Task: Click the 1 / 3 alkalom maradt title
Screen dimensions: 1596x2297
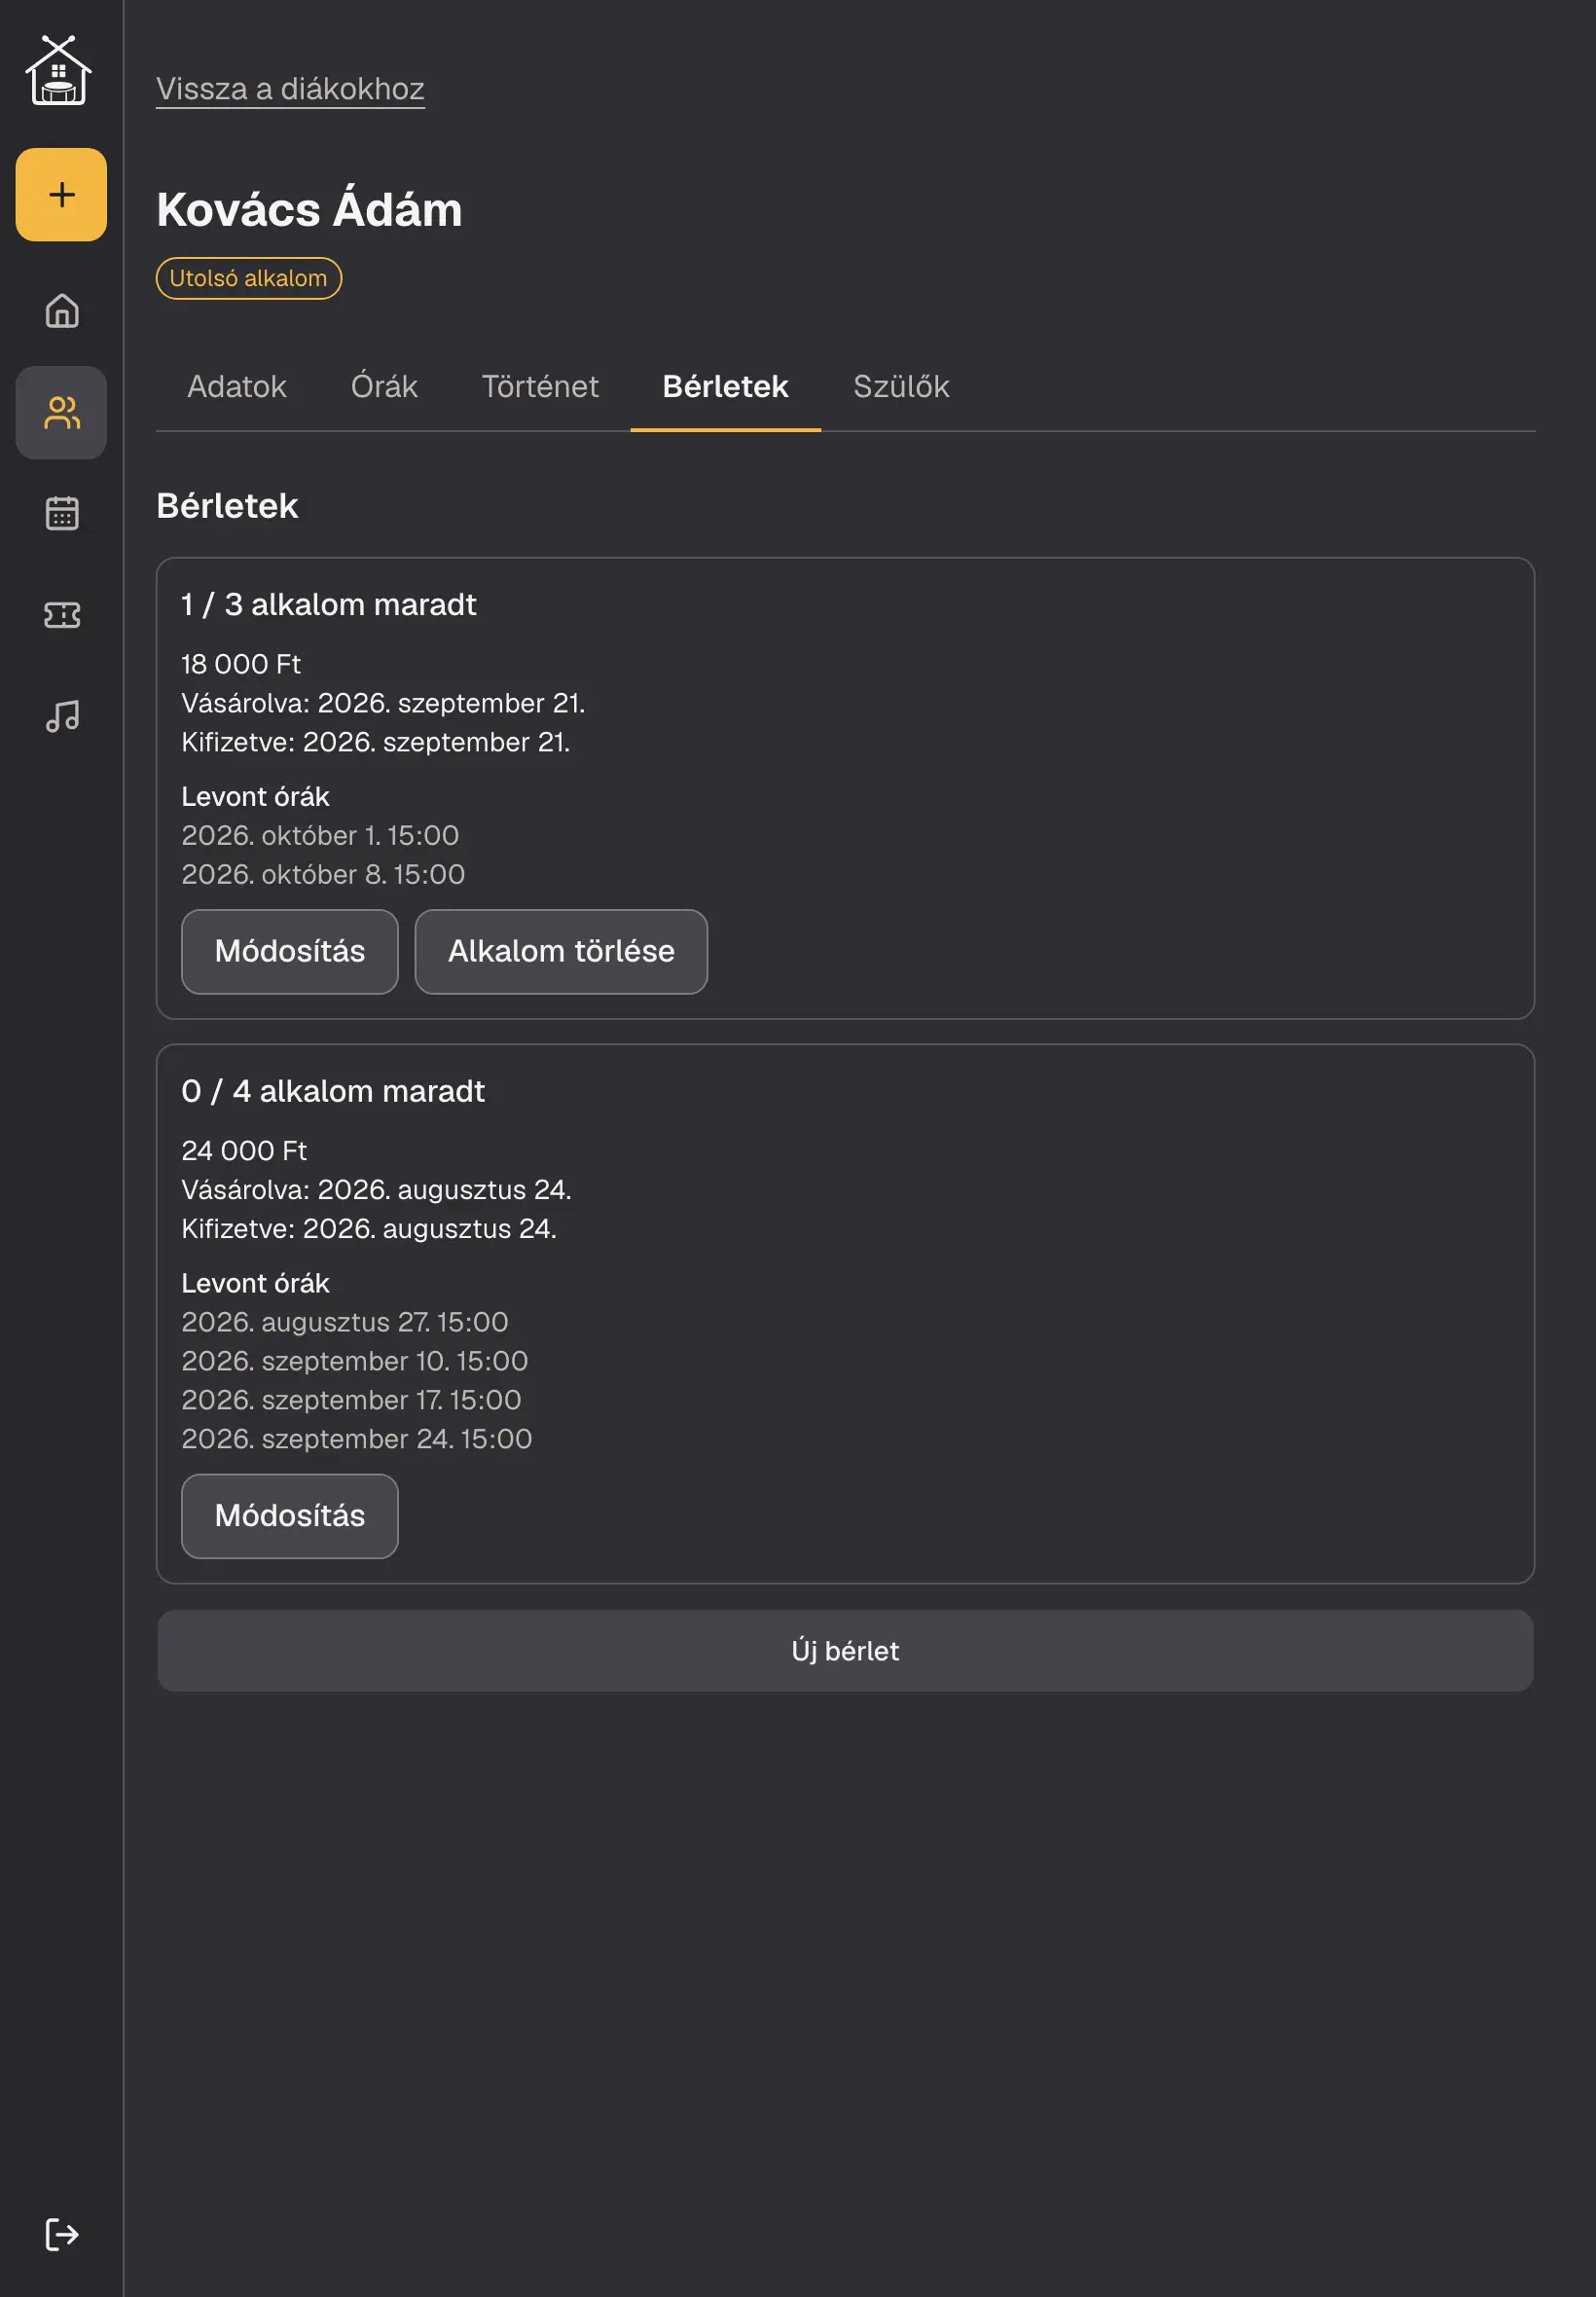Action: click(x=328, y=604)
